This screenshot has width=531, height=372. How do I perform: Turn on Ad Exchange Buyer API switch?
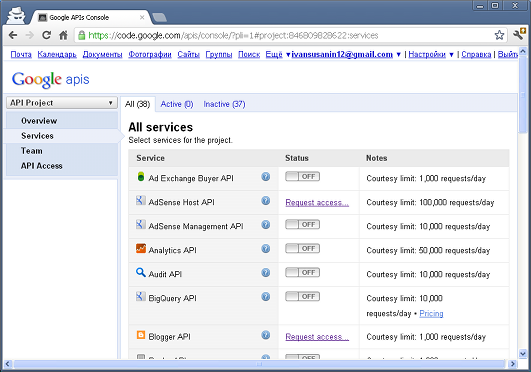pos(302,177)
